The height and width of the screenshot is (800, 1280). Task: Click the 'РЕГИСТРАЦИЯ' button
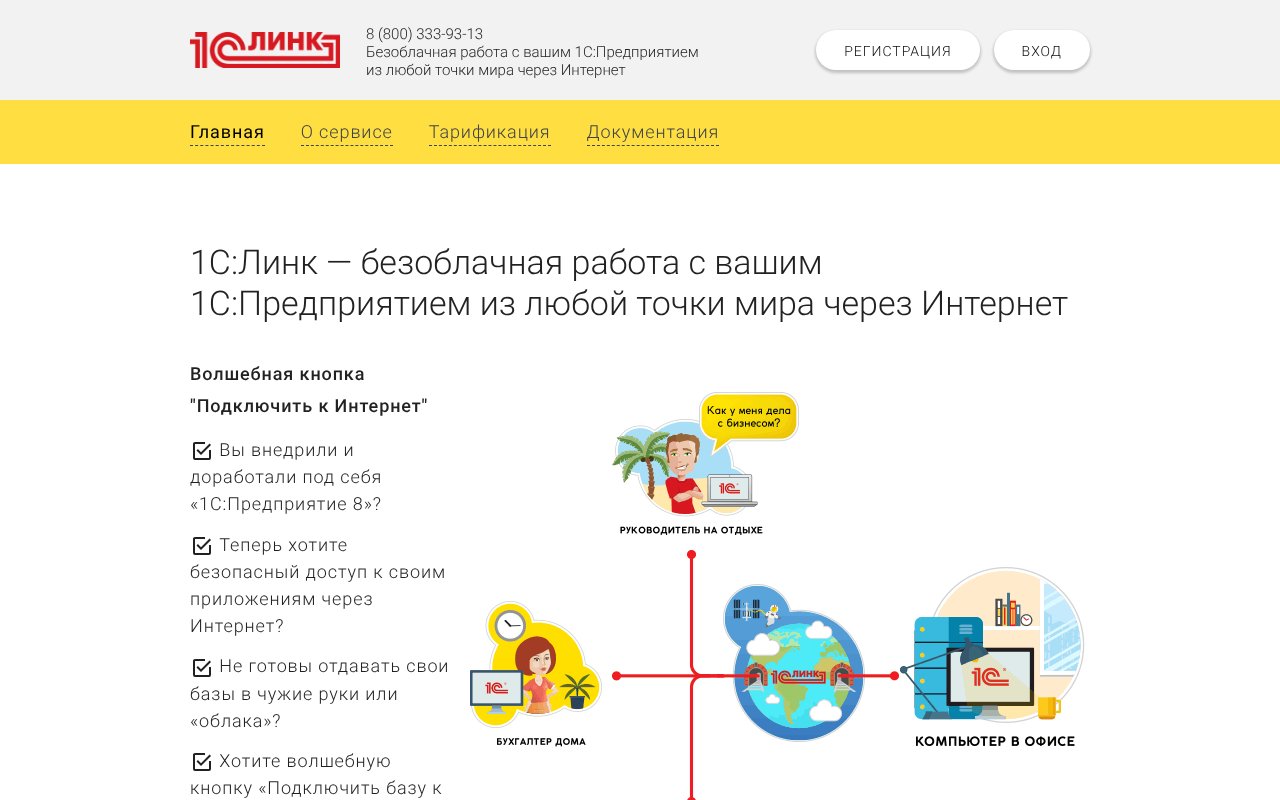point(897,49)
